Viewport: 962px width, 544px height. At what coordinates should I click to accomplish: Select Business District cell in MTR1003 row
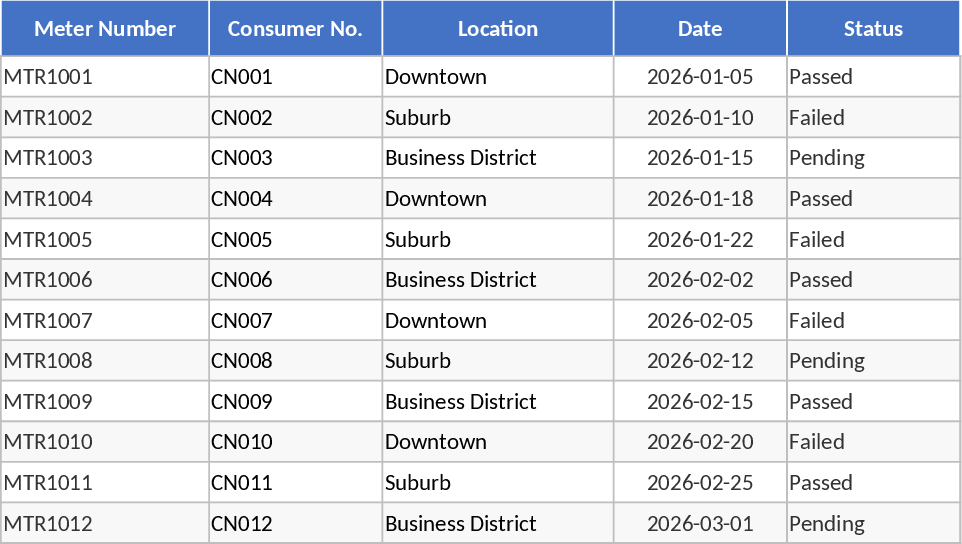point(461,158)
